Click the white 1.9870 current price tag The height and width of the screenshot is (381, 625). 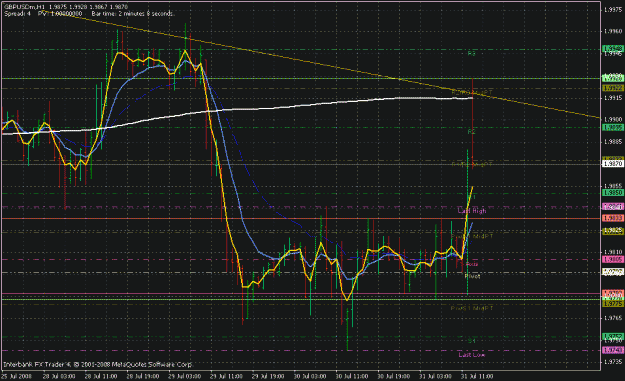[613, 164]
